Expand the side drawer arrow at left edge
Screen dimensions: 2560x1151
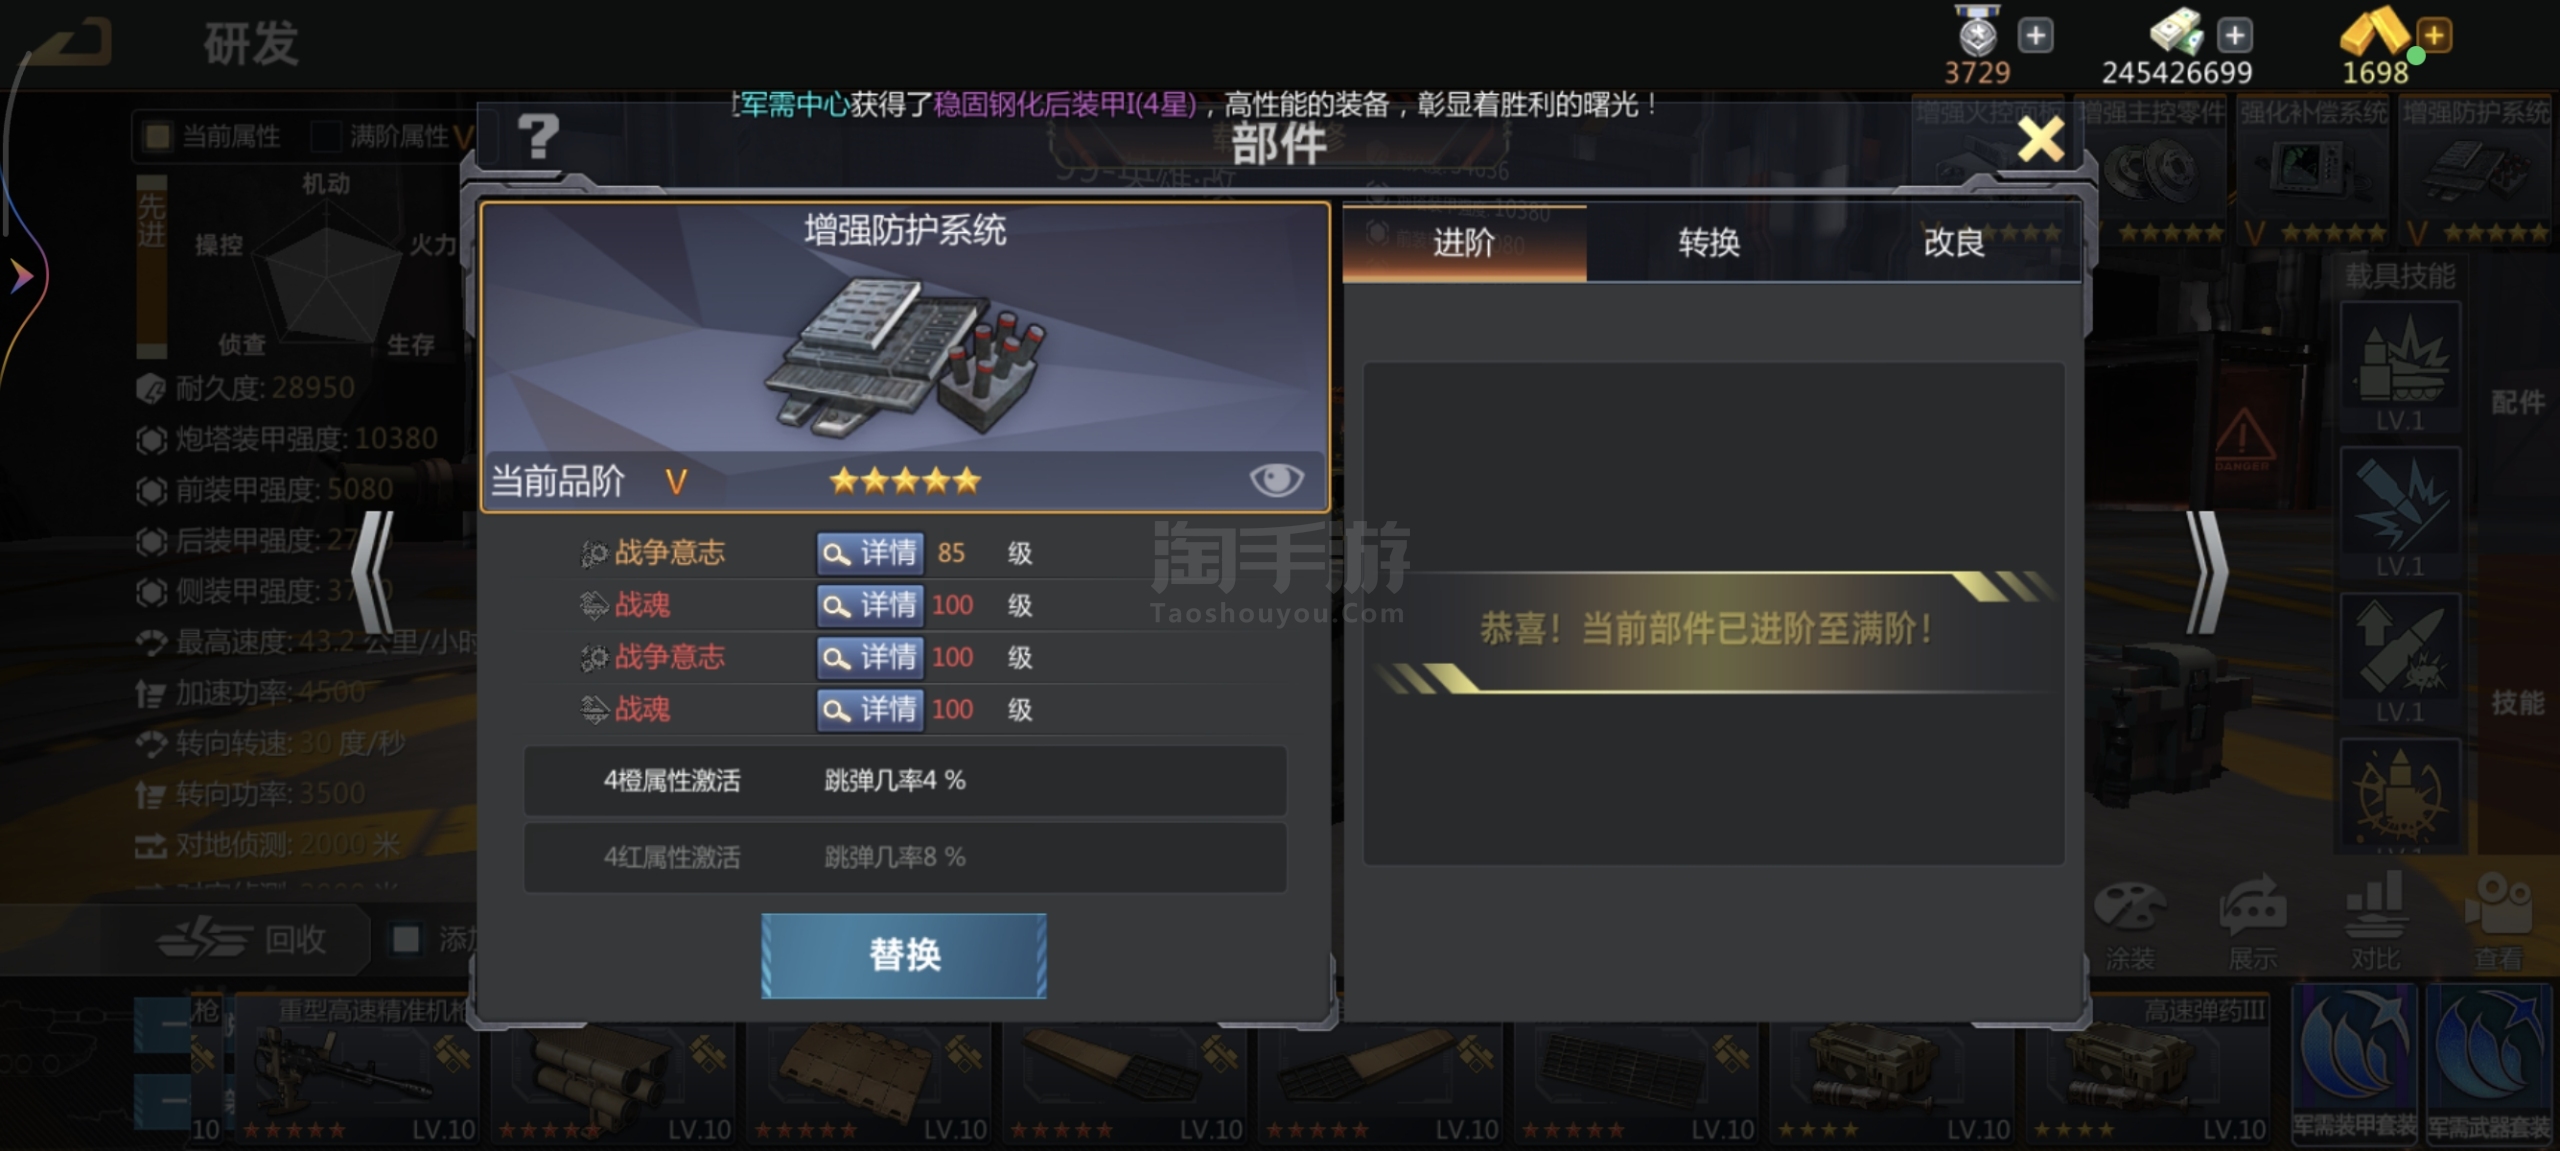click(20, 276)
